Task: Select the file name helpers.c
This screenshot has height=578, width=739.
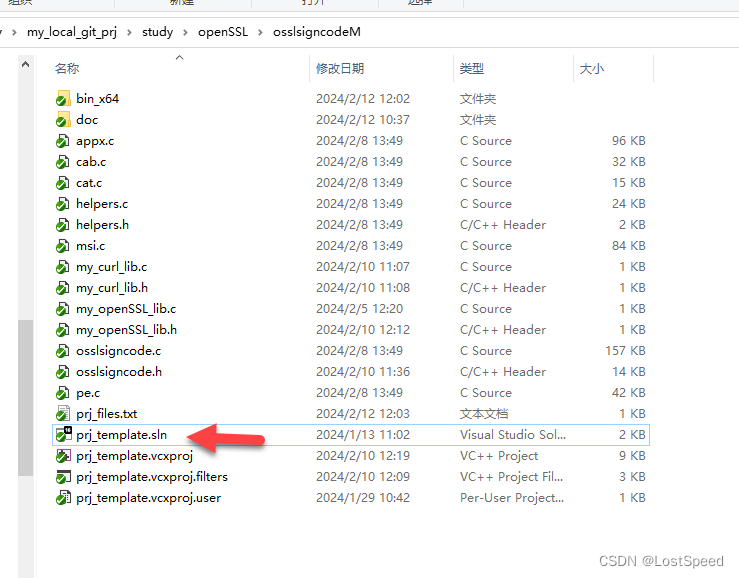Action: pyautogui.click(x=102, y=204)
